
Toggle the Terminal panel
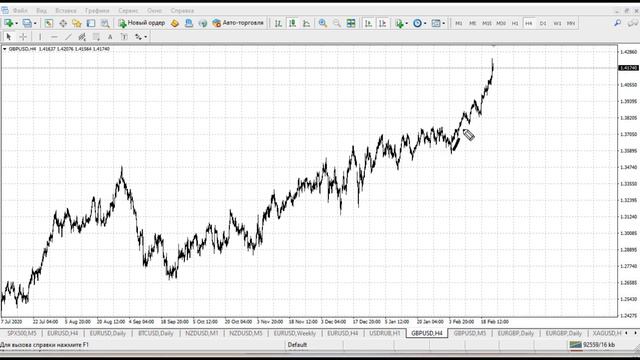[x=91, y=23]
